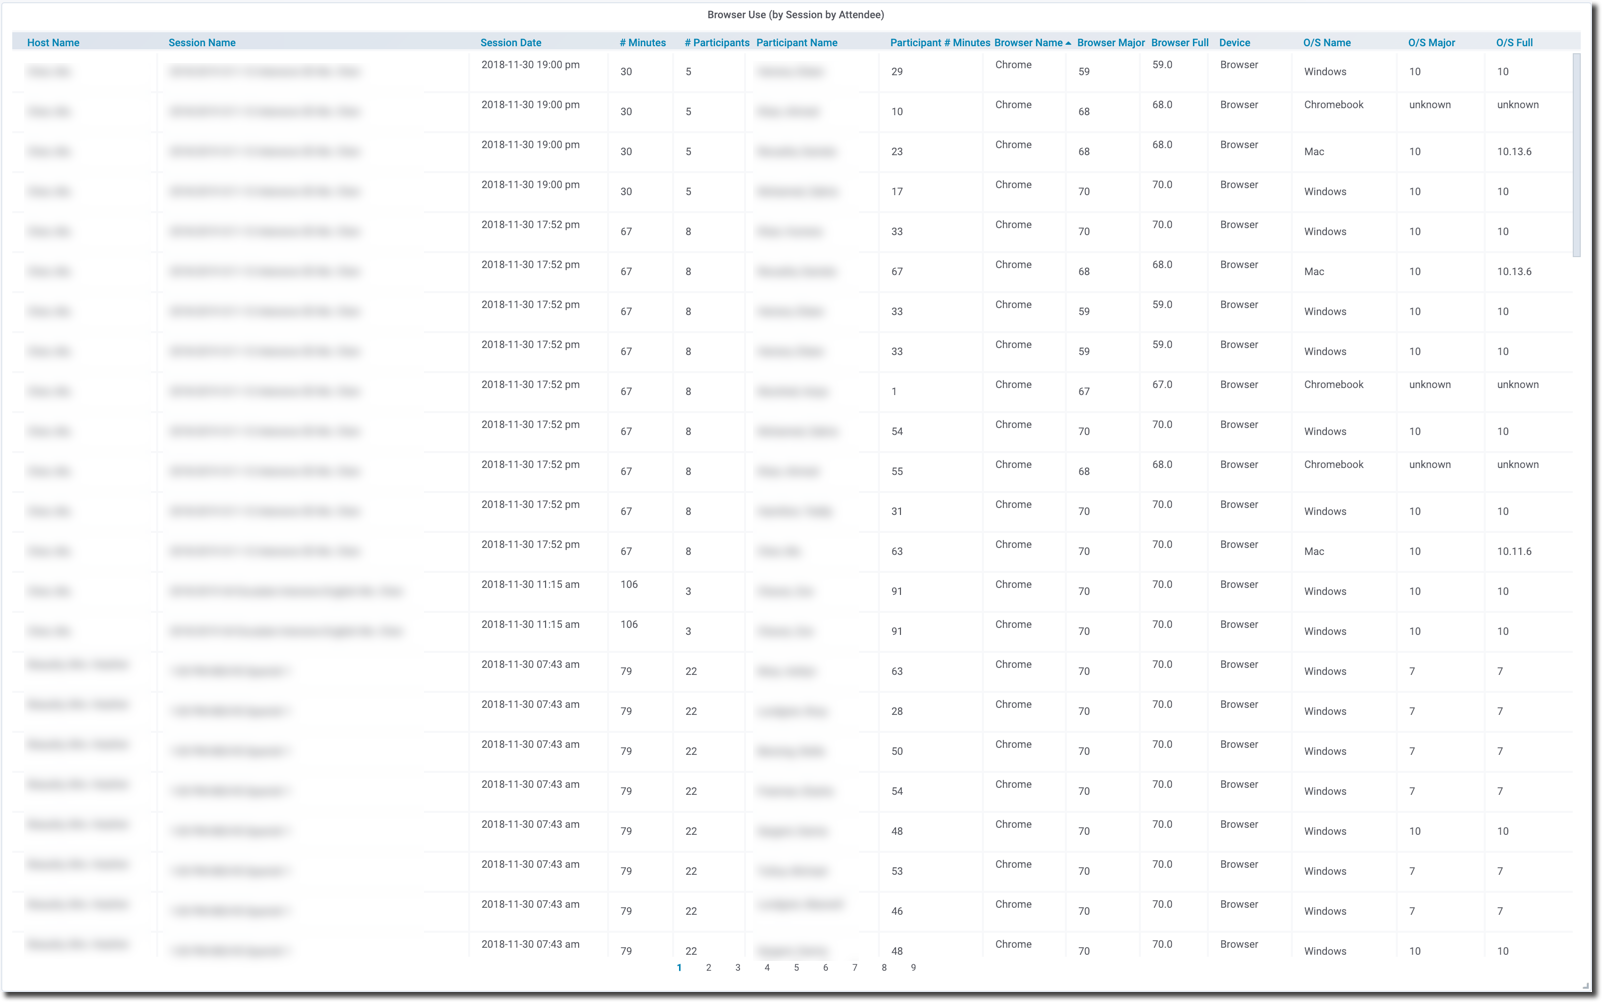
Task: Navigate to page 7 in pagination
Action: click(854, 968)
